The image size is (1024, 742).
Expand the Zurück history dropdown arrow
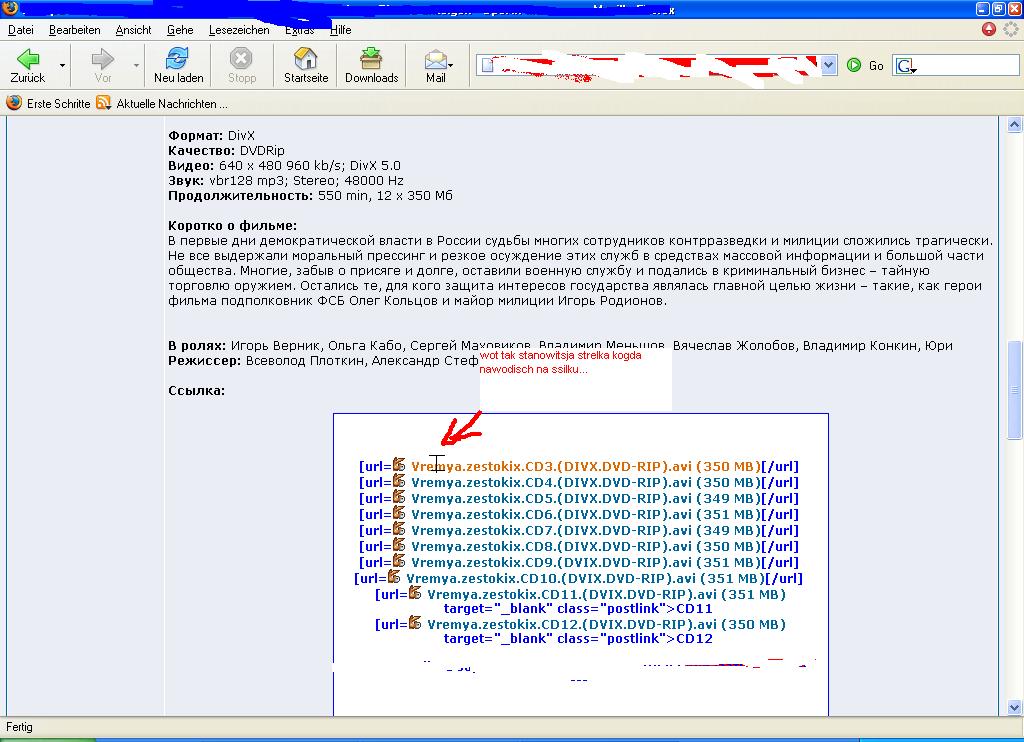[x=63, y=66]
